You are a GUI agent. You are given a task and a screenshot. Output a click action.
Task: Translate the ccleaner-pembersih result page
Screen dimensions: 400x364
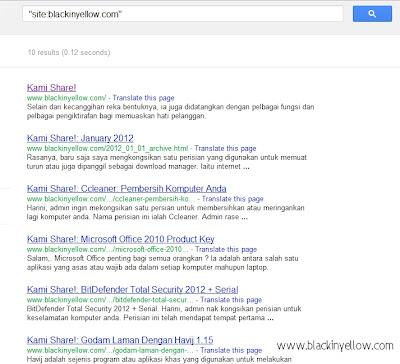pos(233,199)
